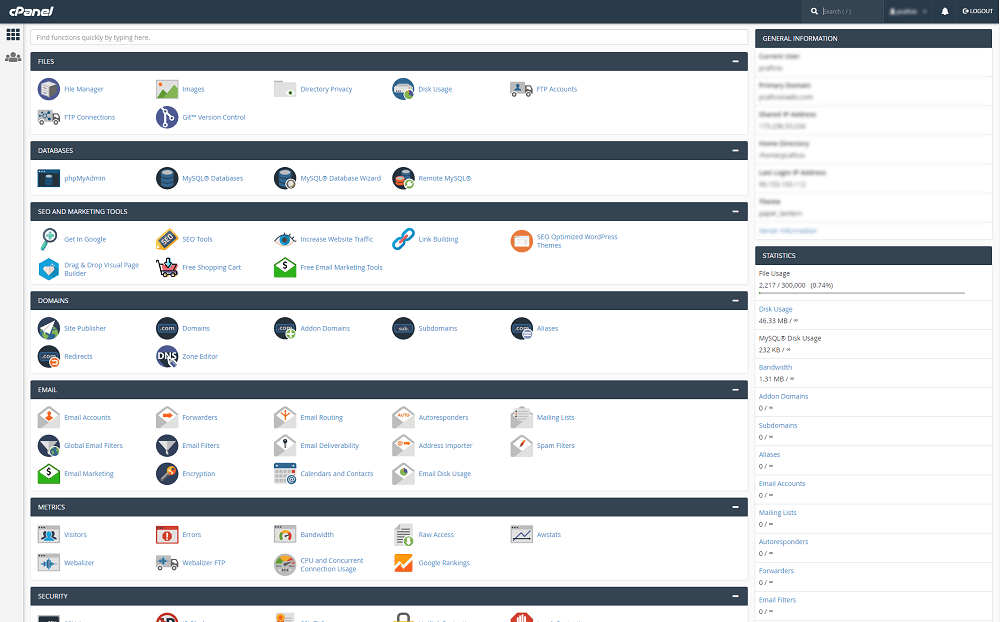Collapse the Domains section
Image resolution: width=1000 pixels, height=622 pixels.
pos(735,300)
